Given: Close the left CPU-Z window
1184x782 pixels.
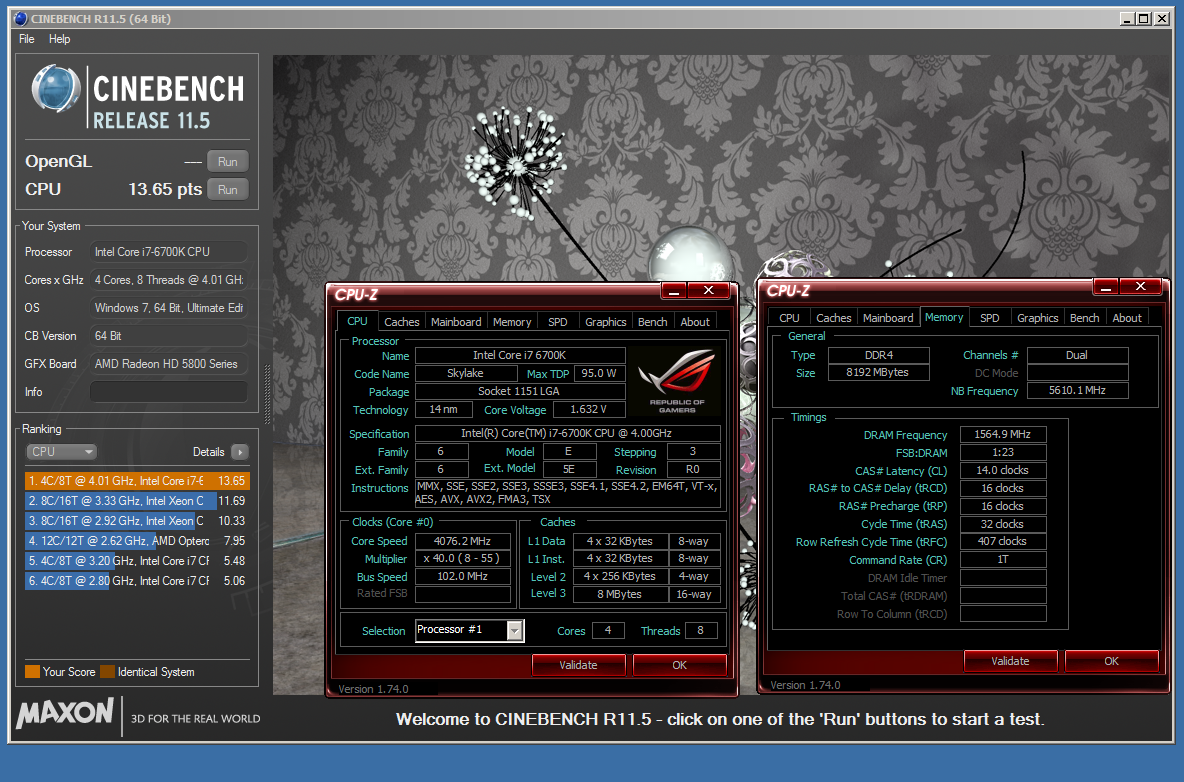Looking at the screenshot, I should coord(708,291).
